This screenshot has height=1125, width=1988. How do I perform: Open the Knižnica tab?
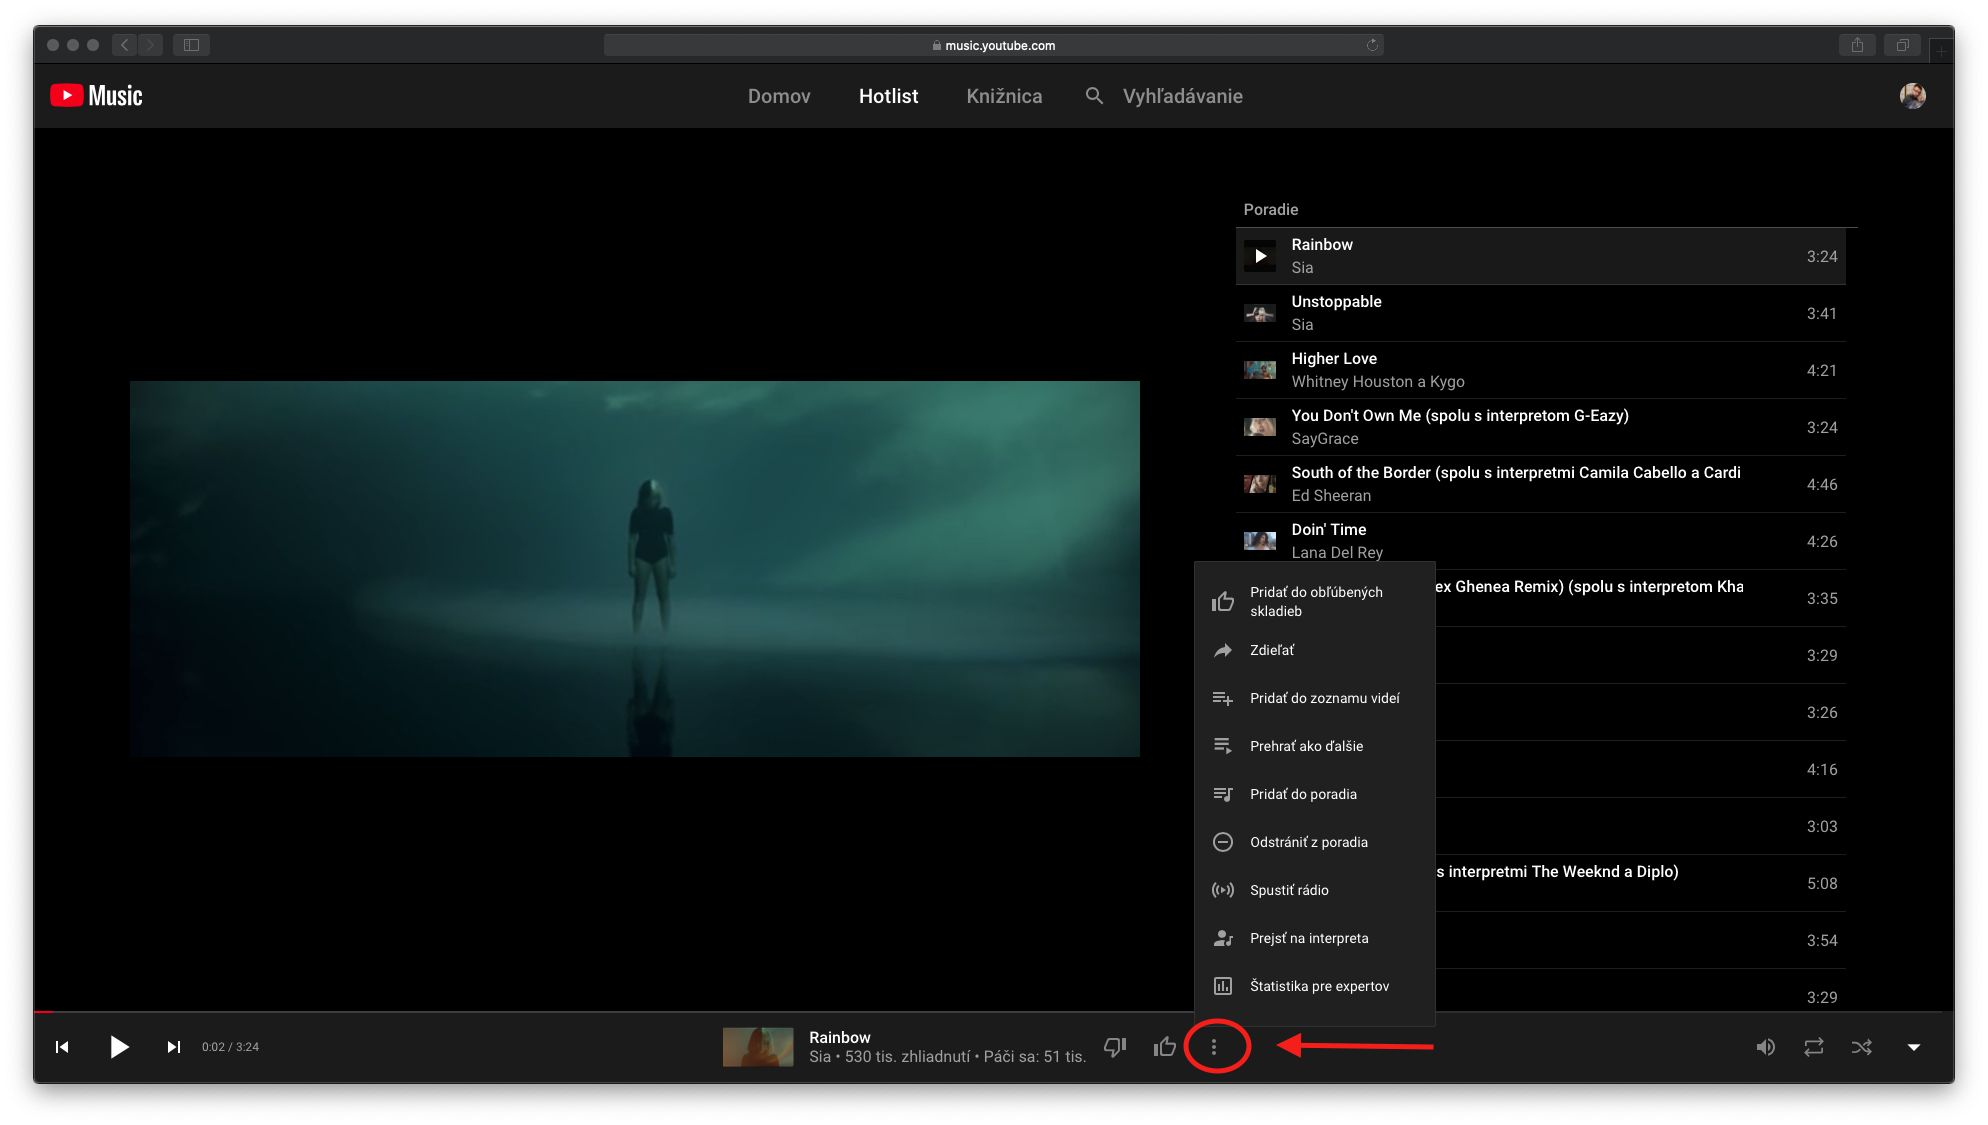pos(1004,96)
